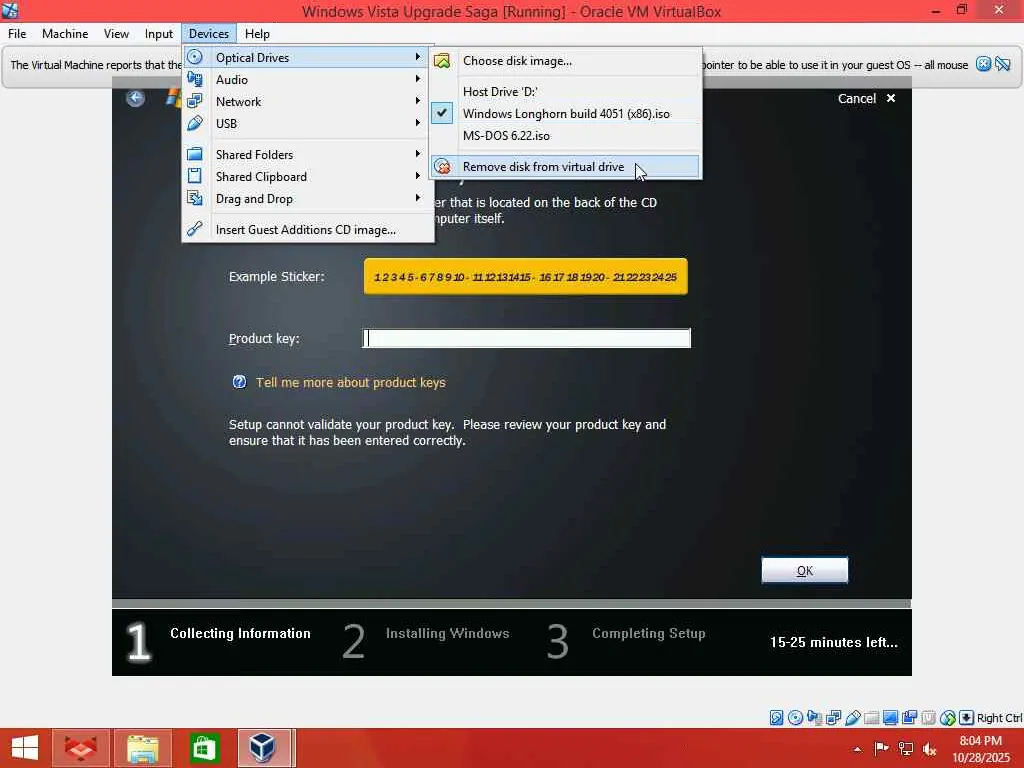
Task: Click the optical disc icon beside Optical Drives
Action: [195, 57]
